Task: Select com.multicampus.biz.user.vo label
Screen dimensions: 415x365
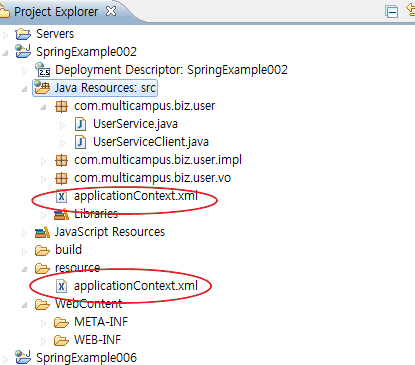Action: [x=153, y=178]
